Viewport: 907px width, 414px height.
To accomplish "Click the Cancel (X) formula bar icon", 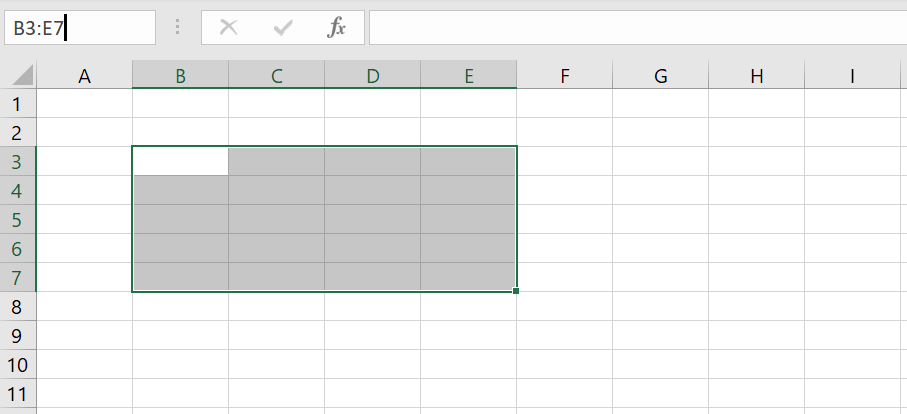I will pyautogui.click(x=228, y=28).
